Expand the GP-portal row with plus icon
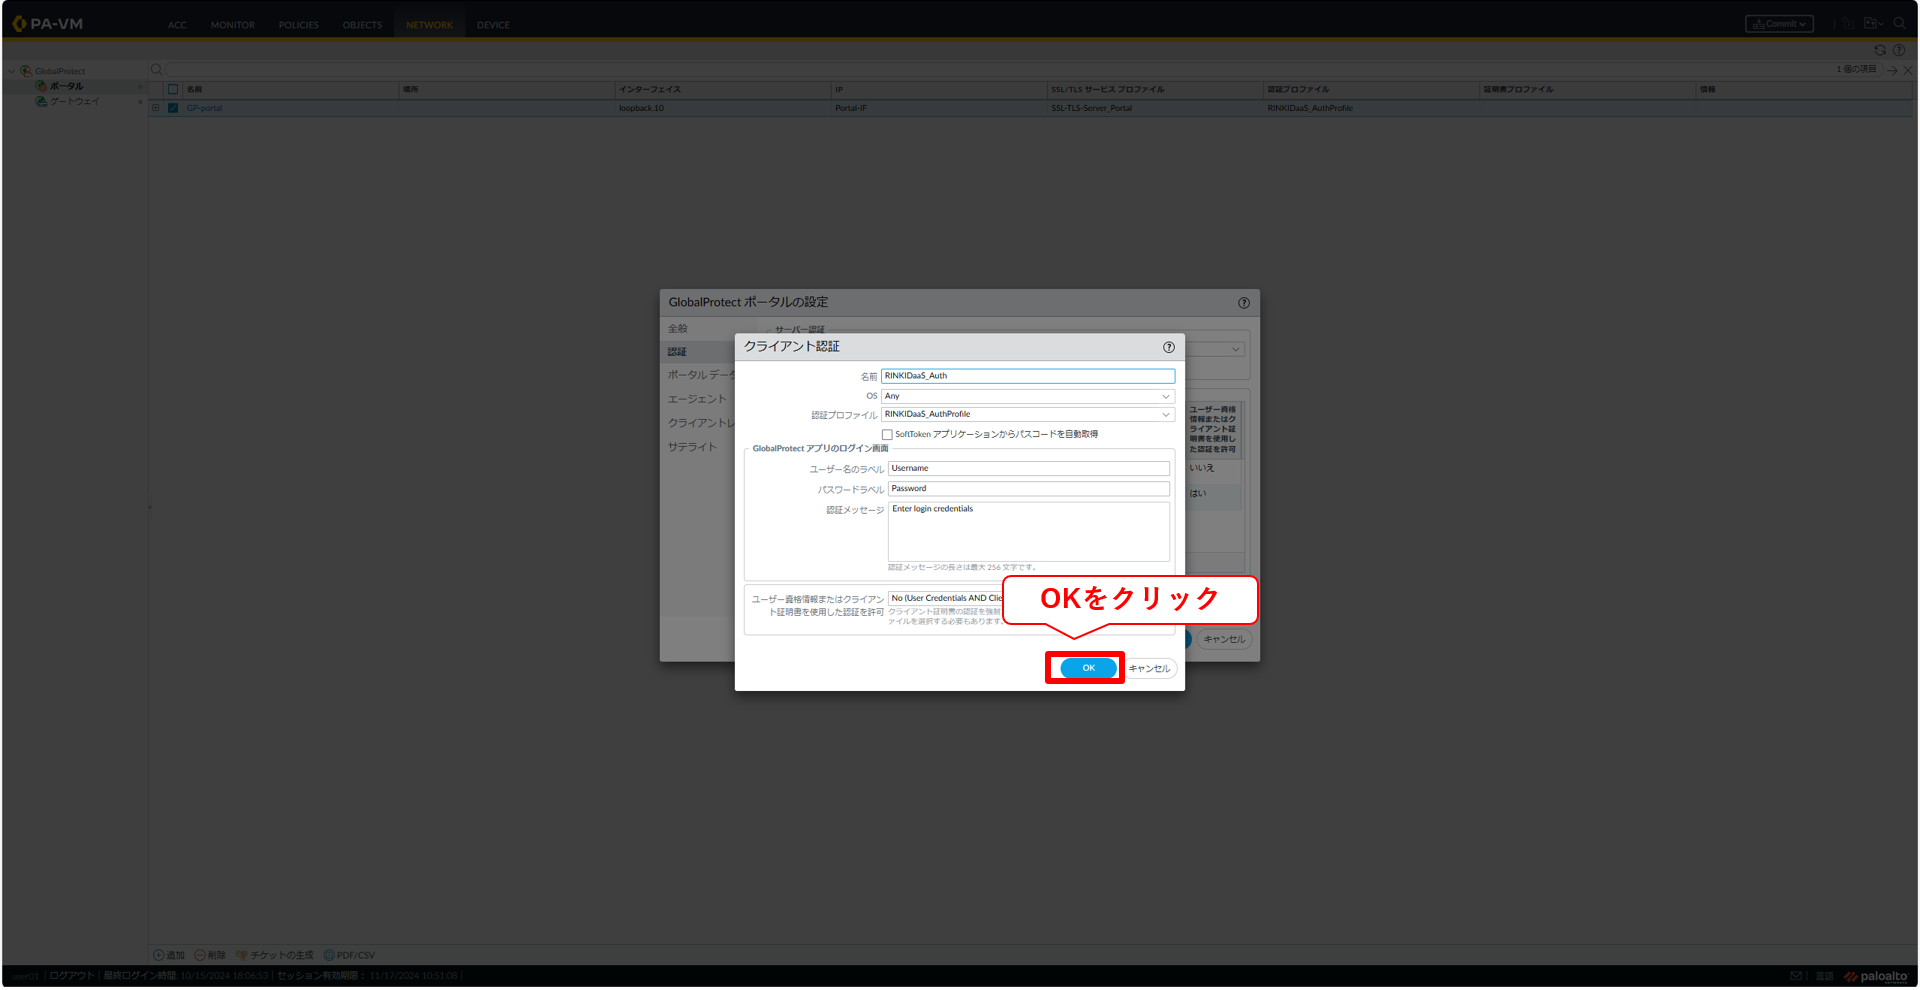The image size is (1920, 990). pyautogui.click(x=156, y=108)
